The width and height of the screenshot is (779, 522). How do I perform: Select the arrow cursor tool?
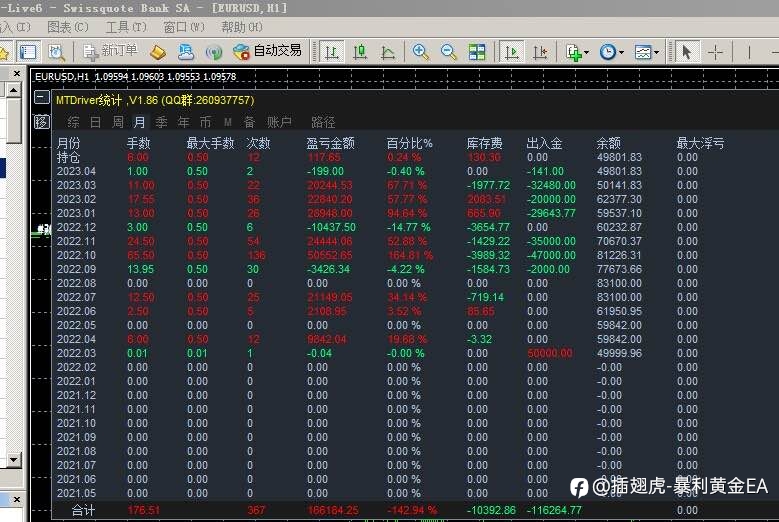[x=687, y=52]
